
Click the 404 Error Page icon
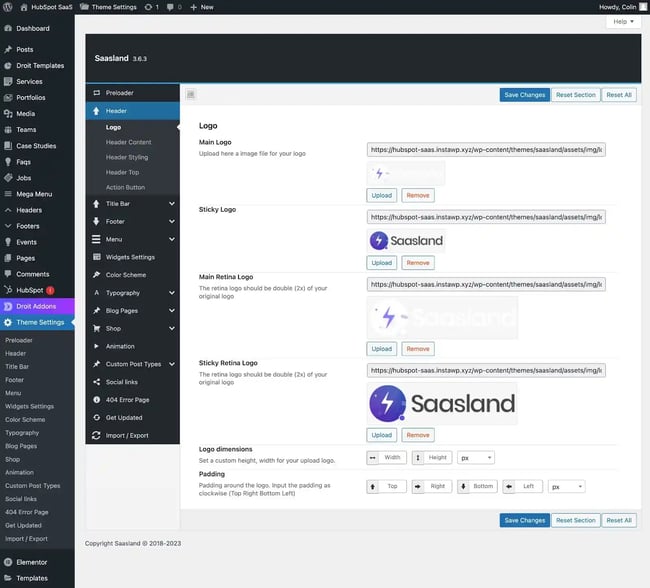click(x=97, y=400)
